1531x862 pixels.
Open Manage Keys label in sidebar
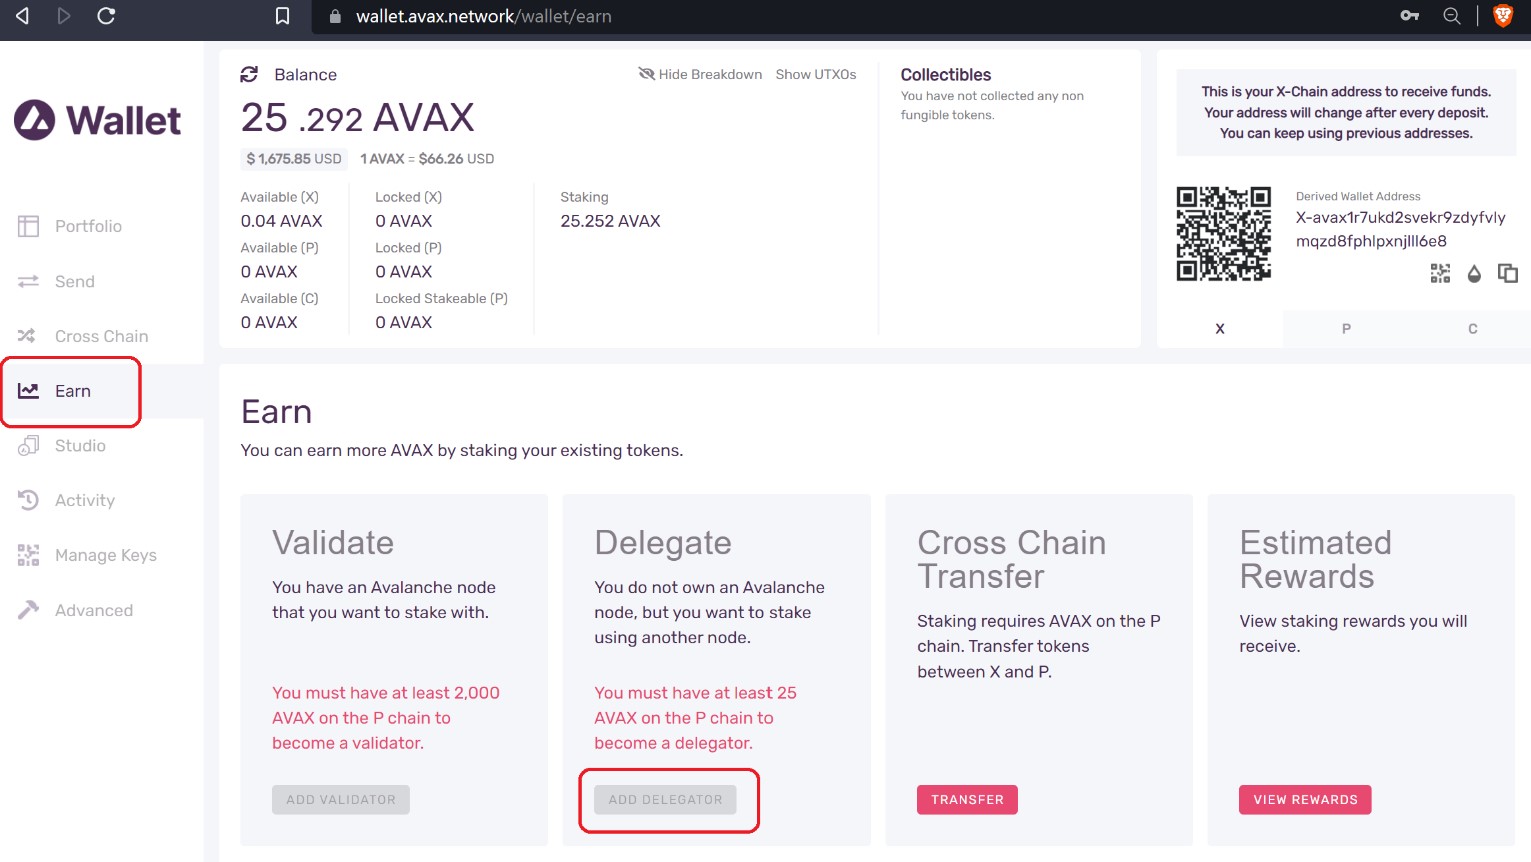tap(106, 555)
